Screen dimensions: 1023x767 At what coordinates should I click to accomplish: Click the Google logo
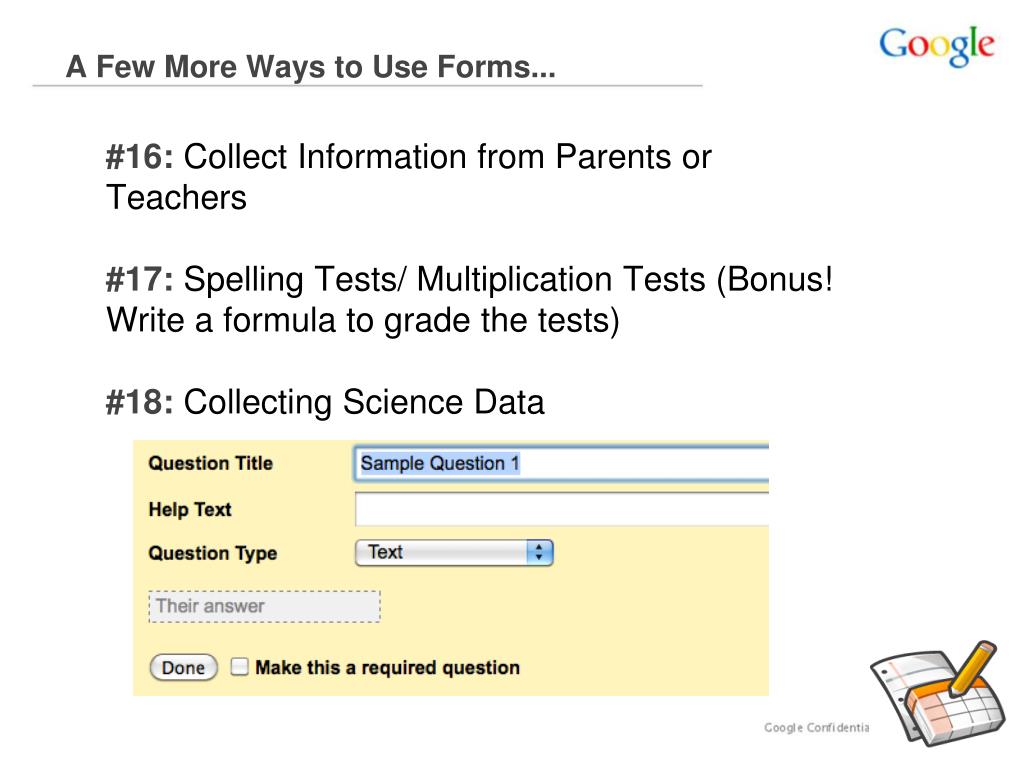point(936,46)
